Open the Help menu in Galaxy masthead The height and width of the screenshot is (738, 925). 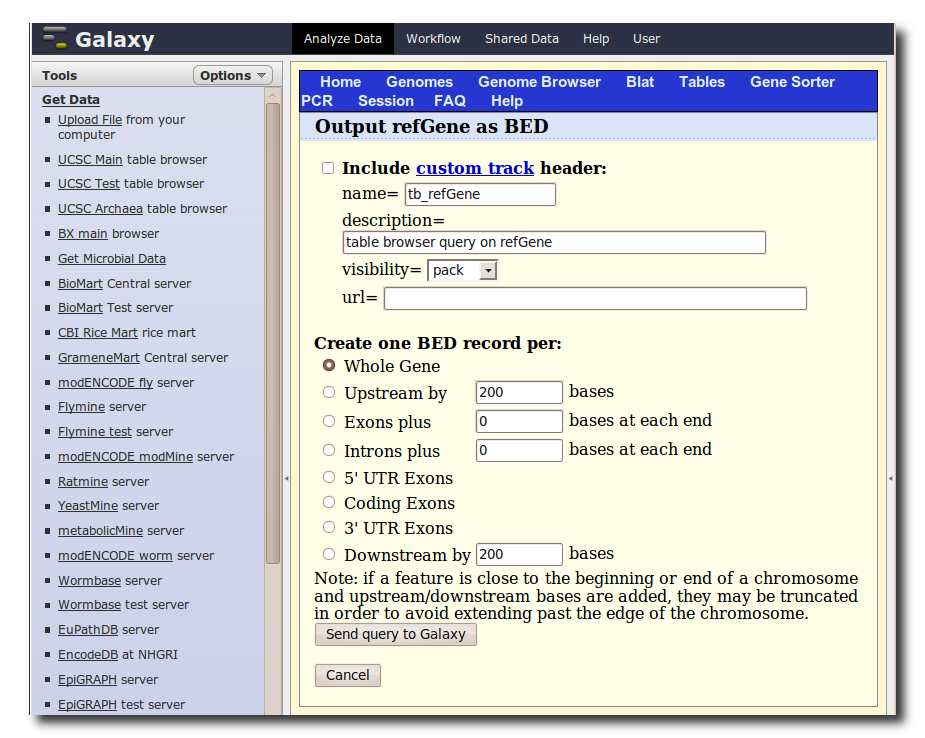coord(596,39)
